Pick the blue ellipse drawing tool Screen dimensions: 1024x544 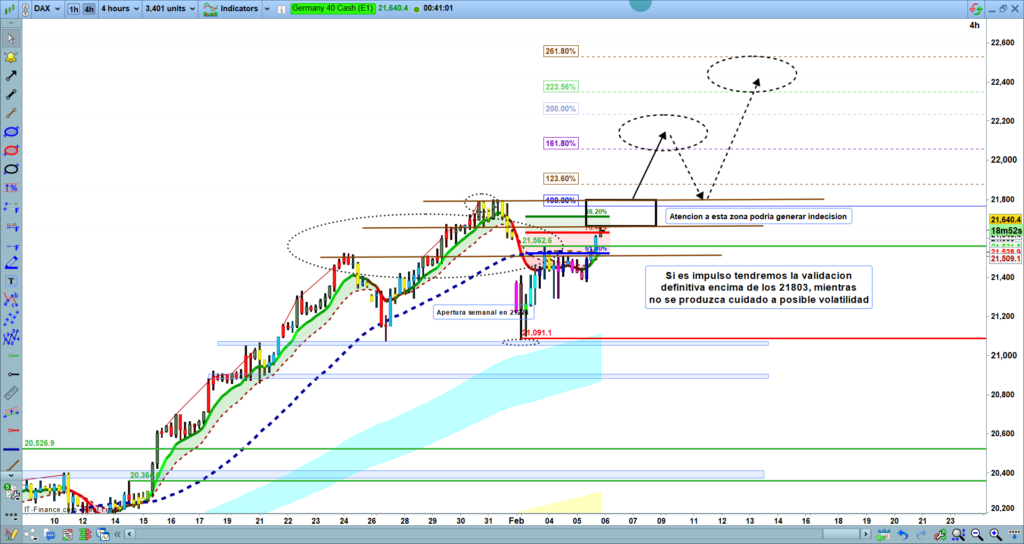(11, 132)
